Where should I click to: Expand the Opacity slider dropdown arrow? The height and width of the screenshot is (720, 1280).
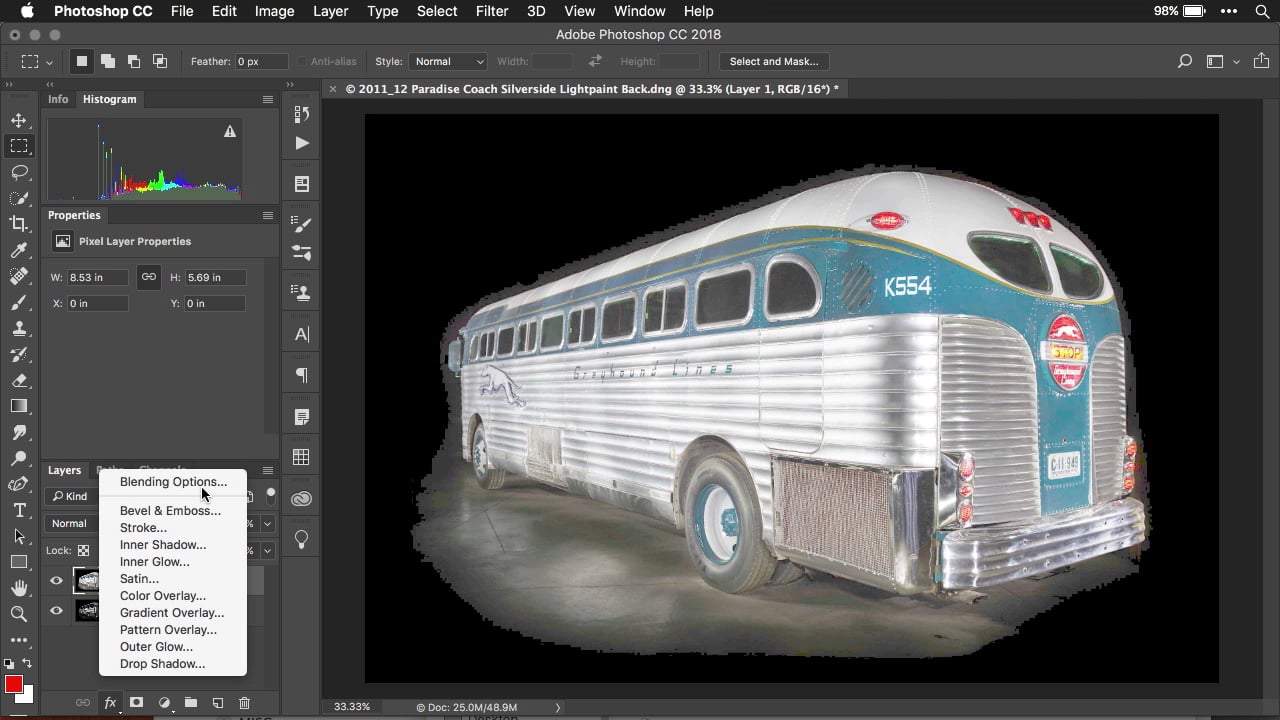(x=268, y=523)
